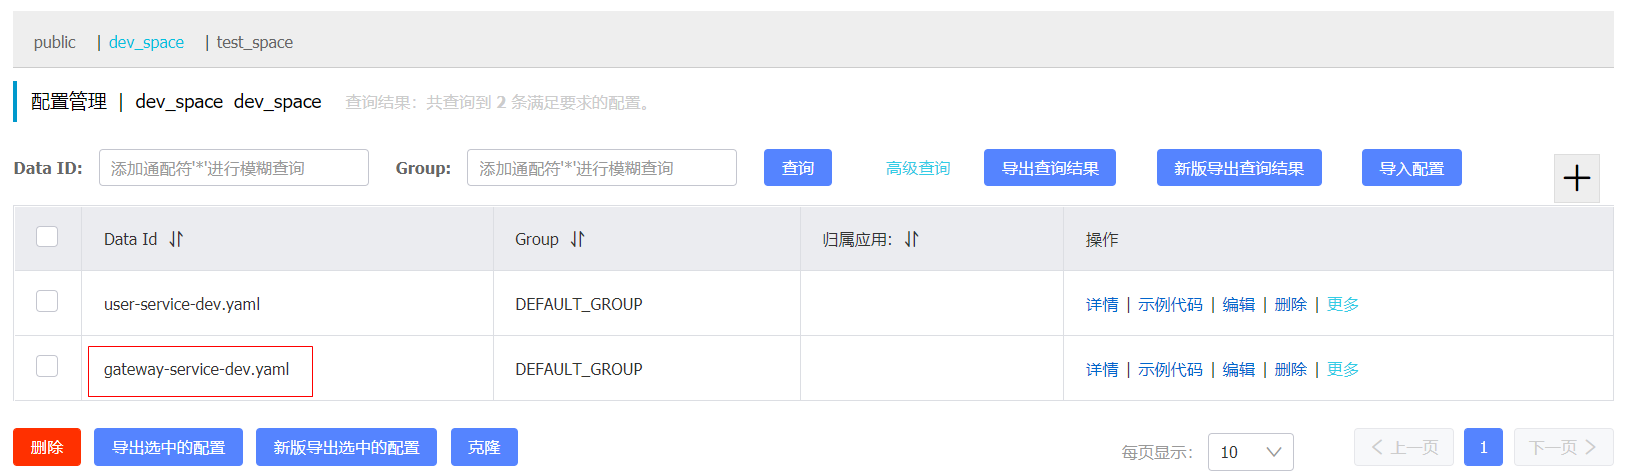Switch to the test_space namespace tab

(255, 42)
